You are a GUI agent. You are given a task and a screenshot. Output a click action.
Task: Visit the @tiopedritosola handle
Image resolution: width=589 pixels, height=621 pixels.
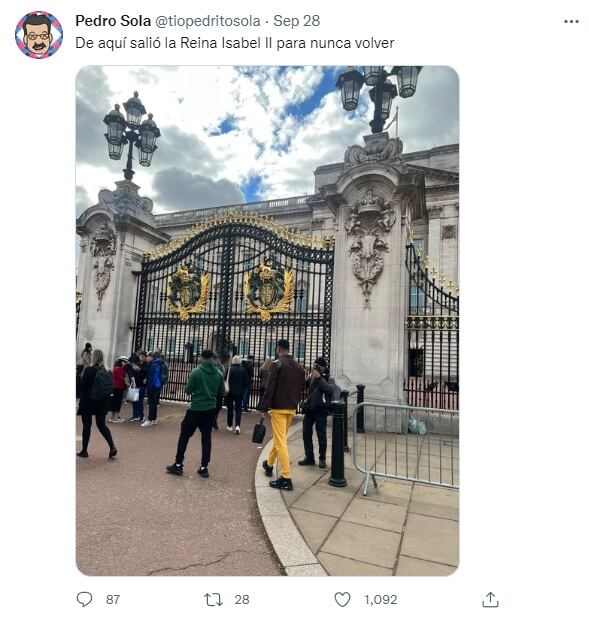tap(207, 21)
